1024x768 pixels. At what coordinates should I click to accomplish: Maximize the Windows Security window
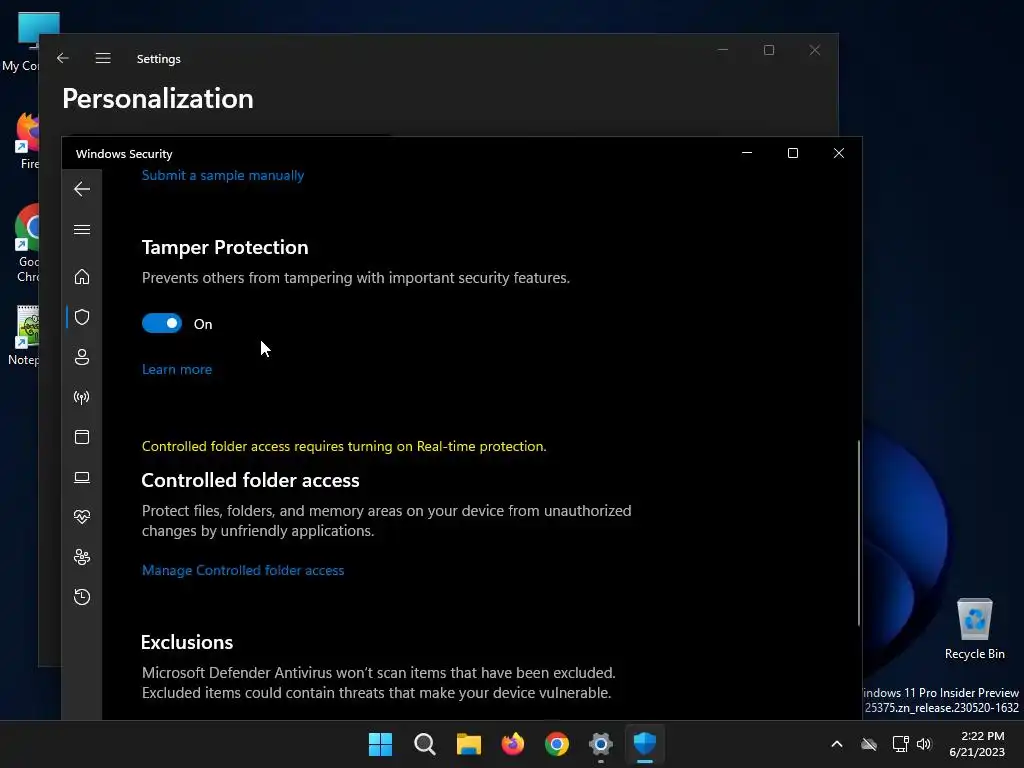click(793, 153)
